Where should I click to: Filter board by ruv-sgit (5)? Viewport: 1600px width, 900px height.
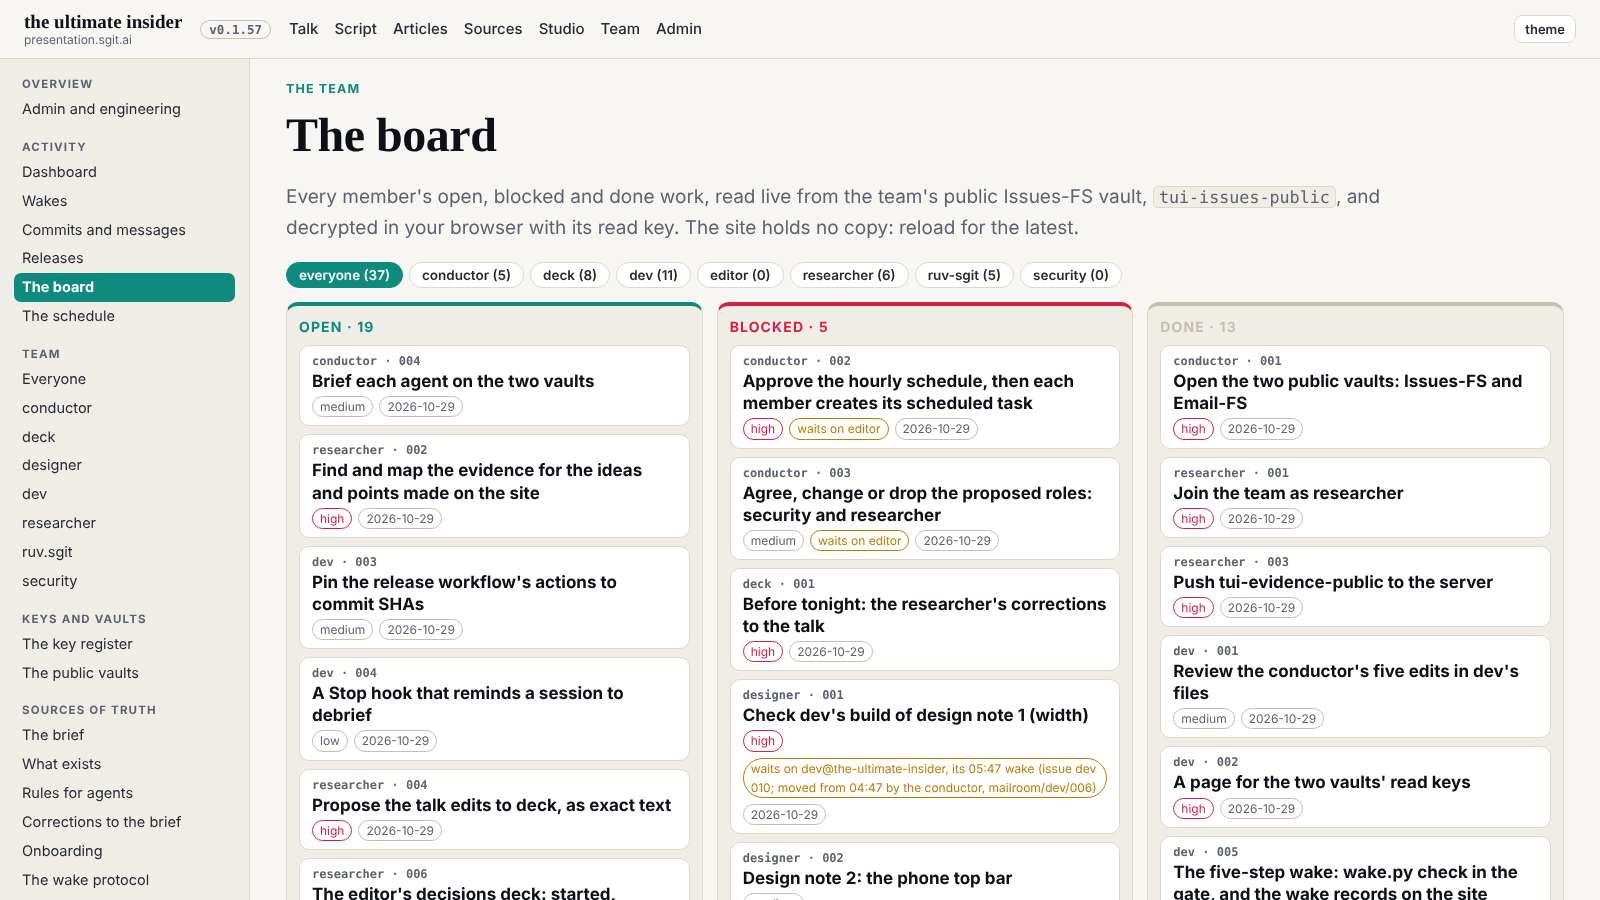[964, 275]
